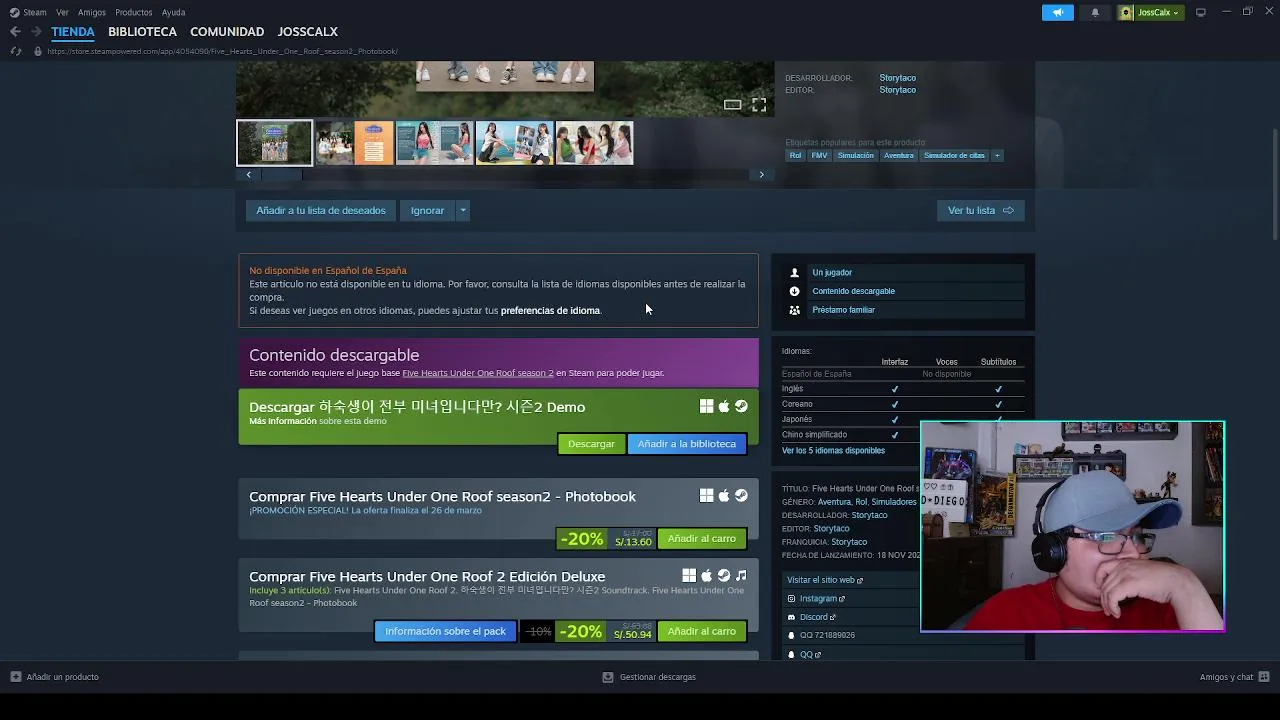Click the Amigos y chat icon
Screen dimensions: 1280x720
click(1264, 677)
